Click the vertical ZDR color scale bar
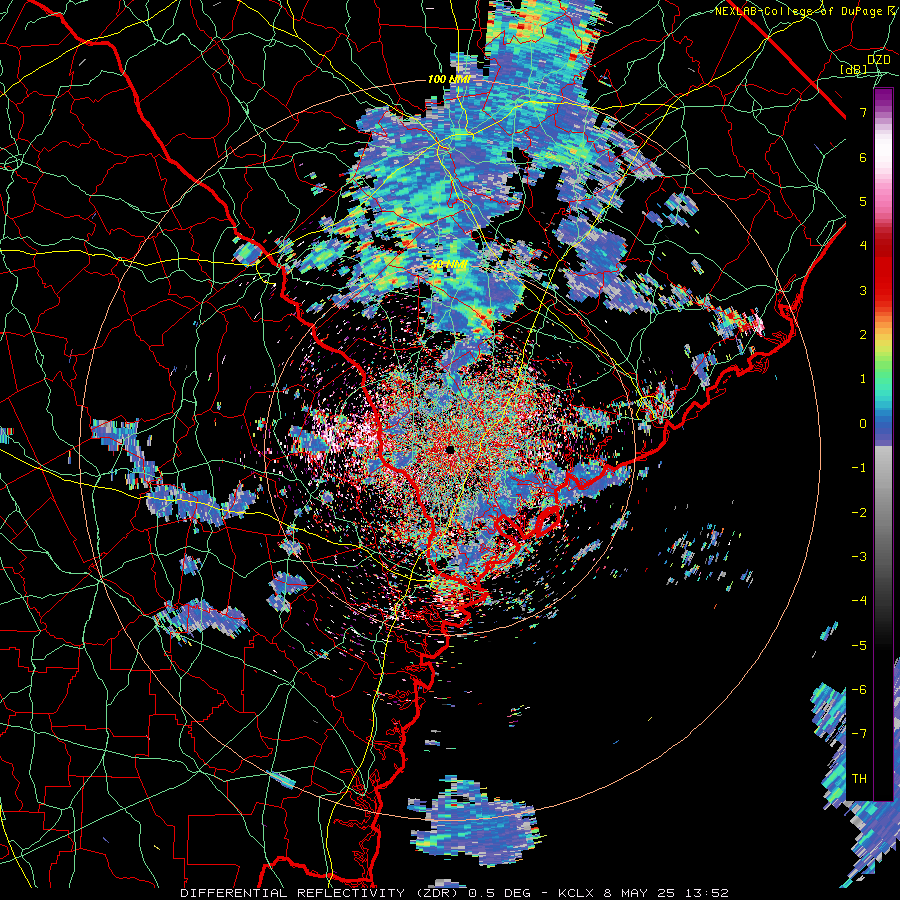 tap(883, 444)
